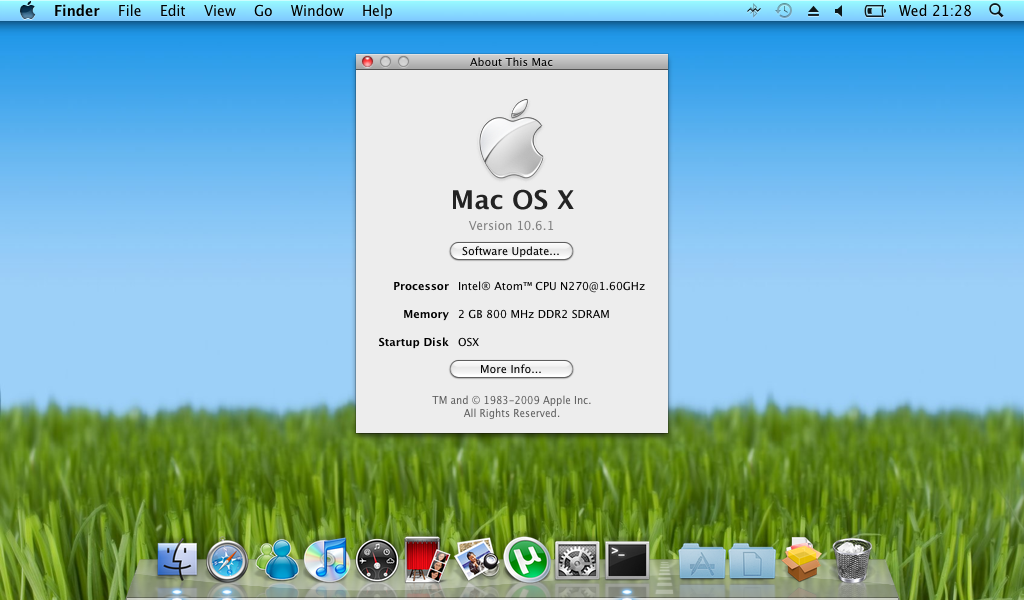Click the More Info... button
The image size is (1024, 600).
tap(511, 370)
